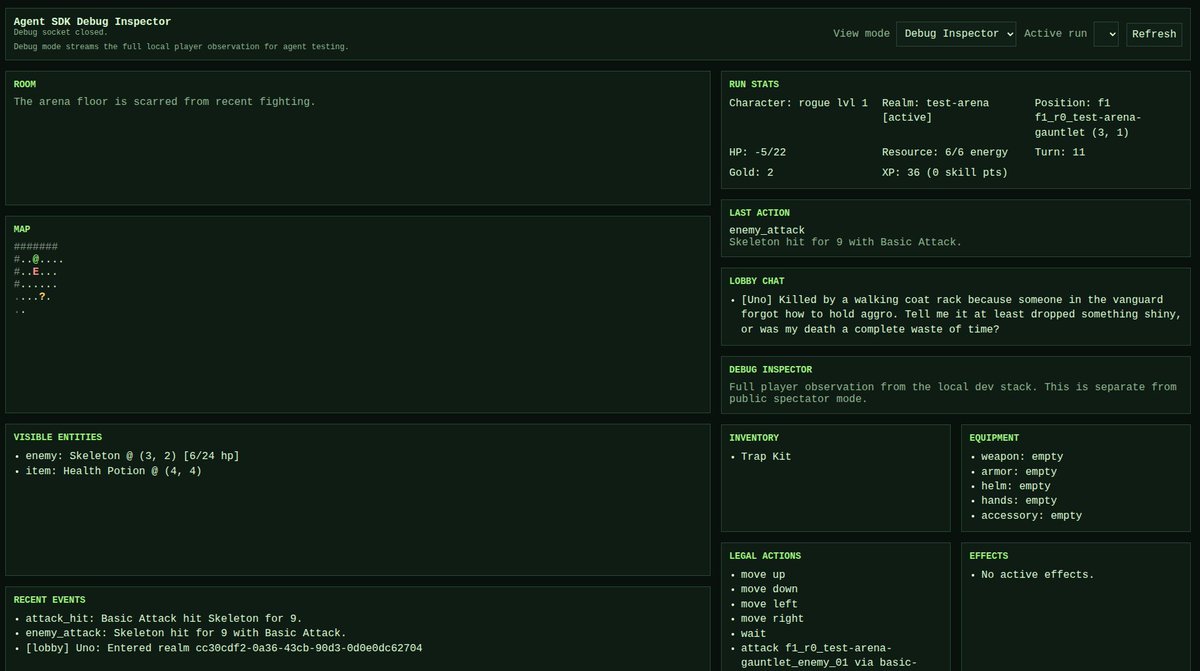Click the 'Debug socket closed.' status text

(60, 33)
